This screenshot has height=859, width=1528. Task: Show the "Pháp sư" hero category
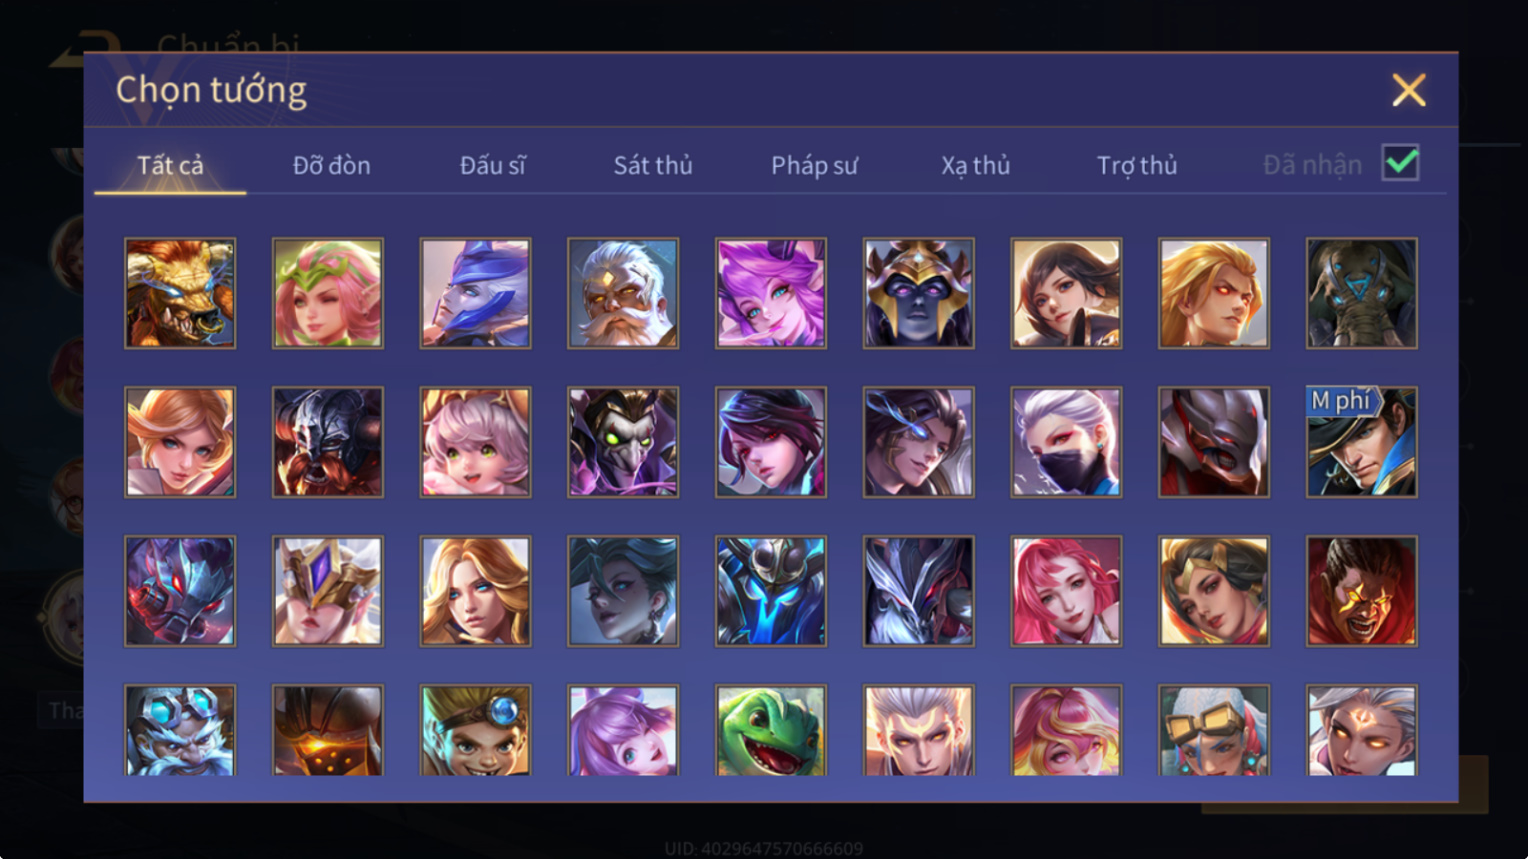pyautogui.click(x=814, y=165)
